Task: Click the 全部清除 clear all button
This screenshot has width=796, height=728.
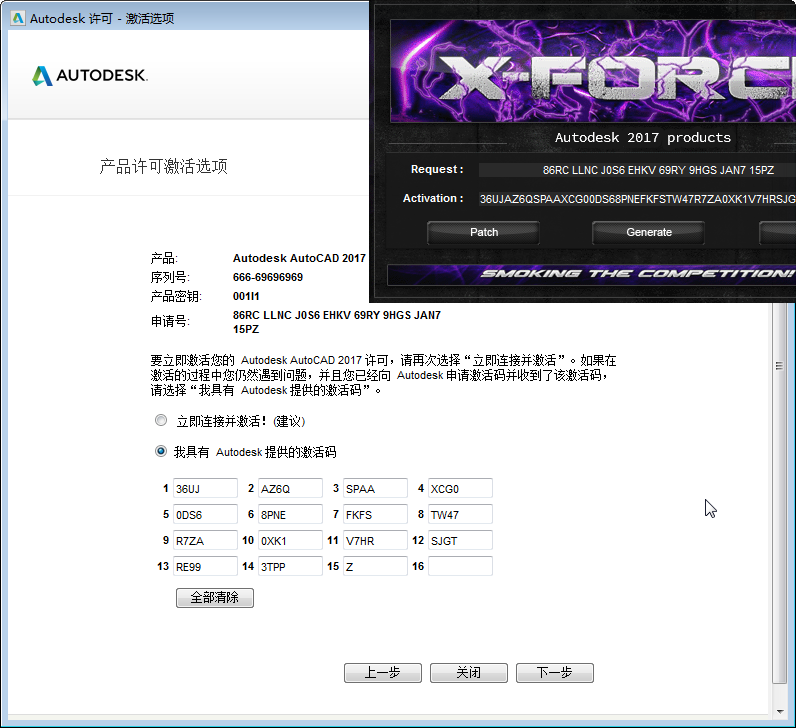Action: (215, 598)
